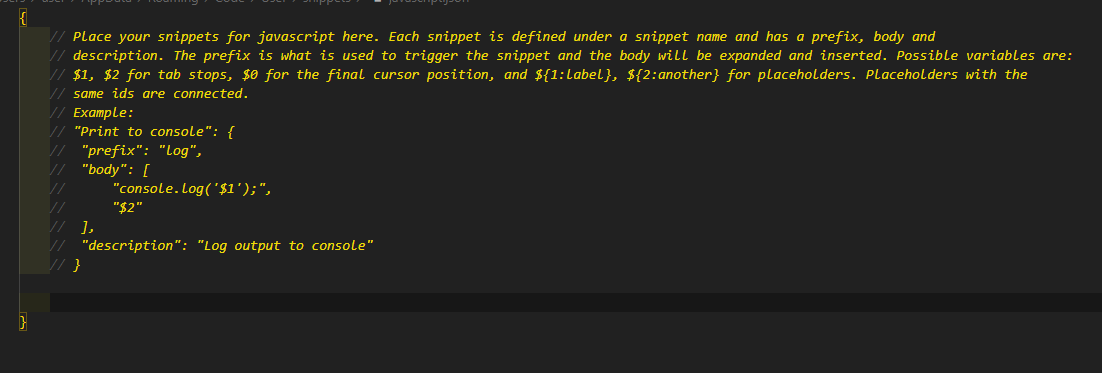Select the AppData breadcrumb segment
Viewport: 1102px width, 373px height.
coord(105,1)
